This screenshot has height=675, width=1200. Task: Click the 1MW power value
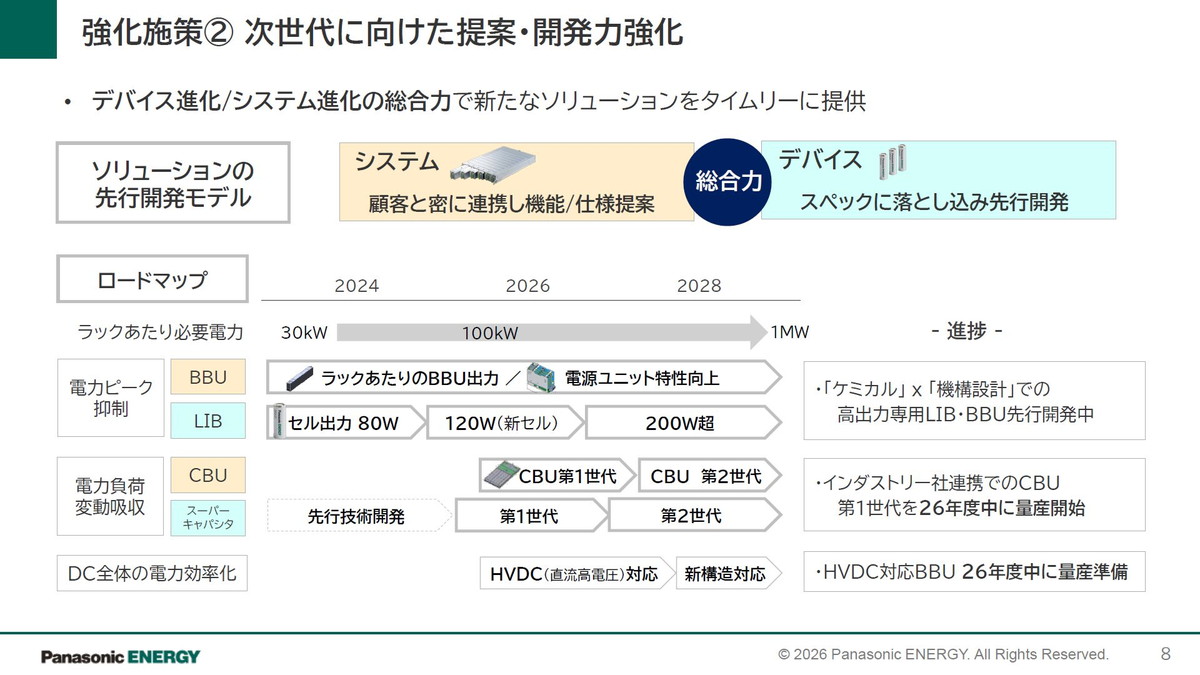tap(790, 332)
